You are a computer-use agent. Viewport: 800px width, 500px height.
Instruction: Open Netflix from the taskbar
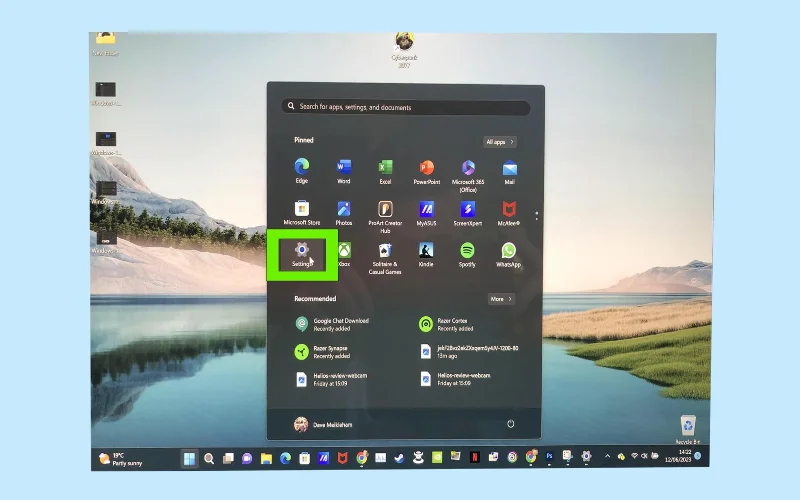coord(474,457)
